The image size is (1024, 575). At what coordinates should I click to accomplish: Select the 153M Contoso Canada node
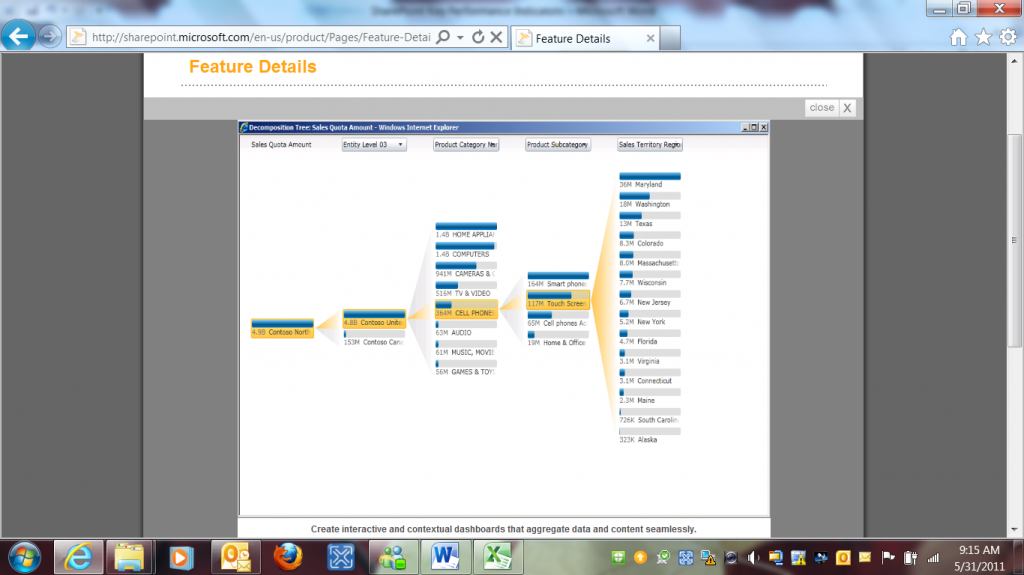pyautogui.click(x=374, y=338)
